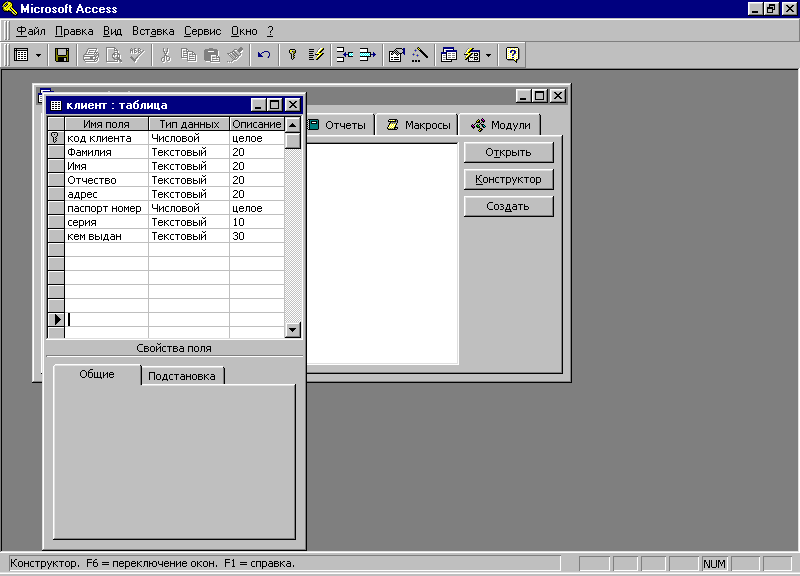Viewport: 800px width, 576px height.
Task: Click the 'Тип данных' column header
Action: [x=189, y=124]
